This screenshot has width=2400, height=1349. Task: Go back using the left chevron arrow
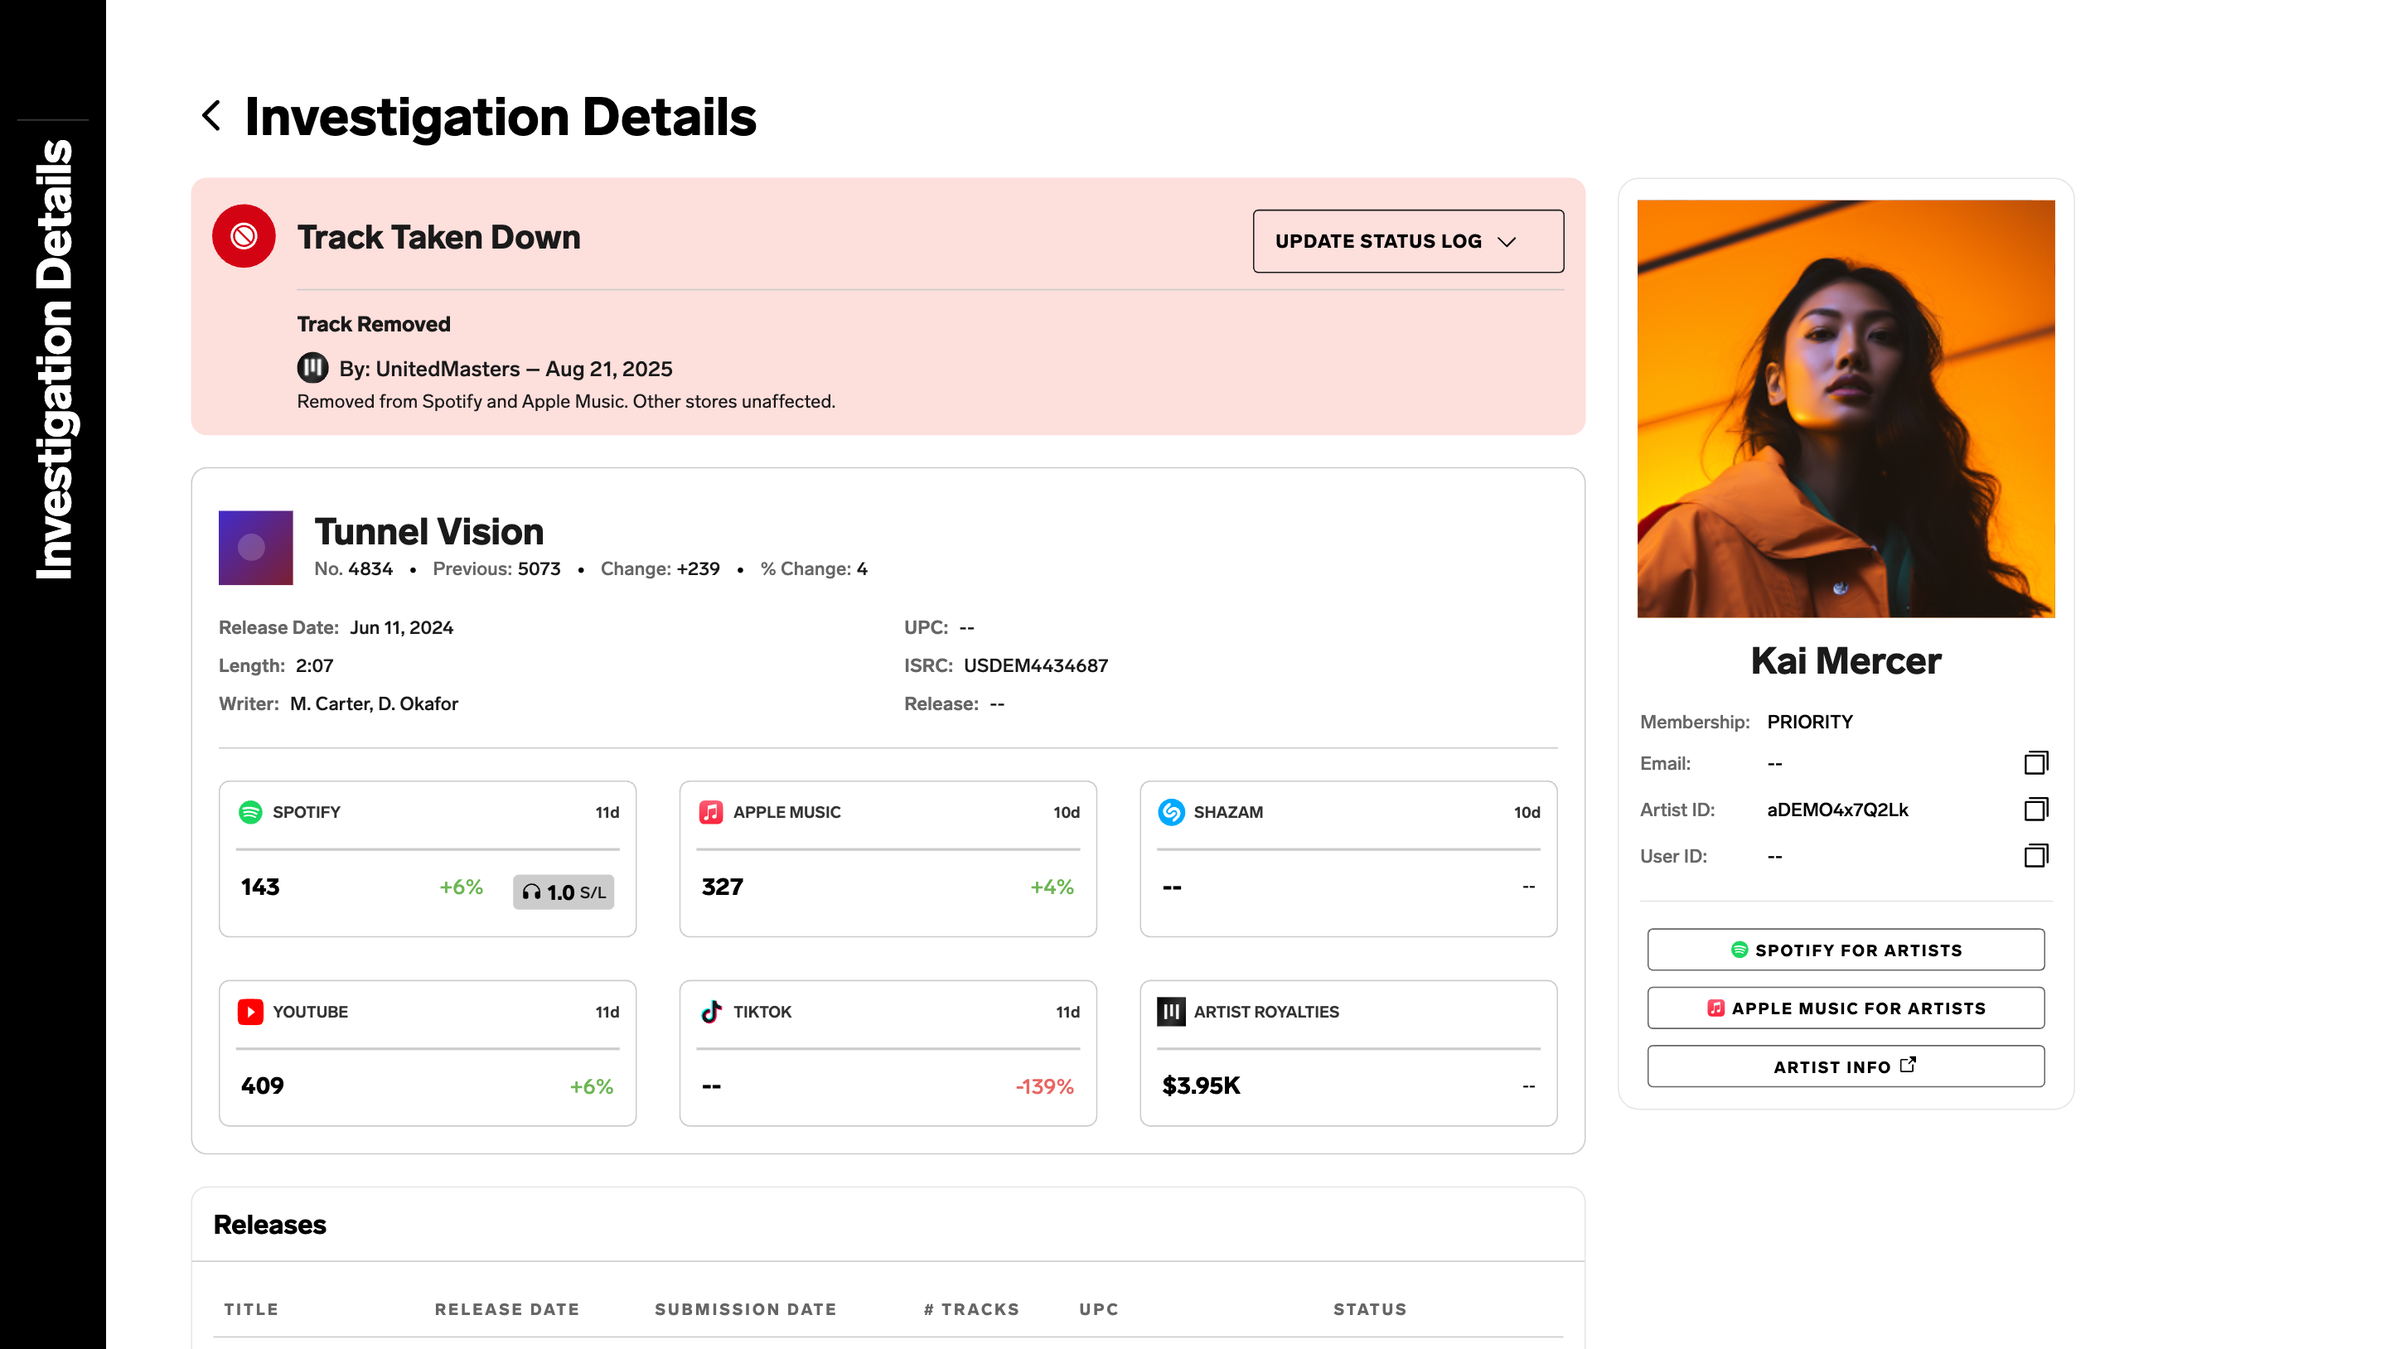(x=211, y=116)
